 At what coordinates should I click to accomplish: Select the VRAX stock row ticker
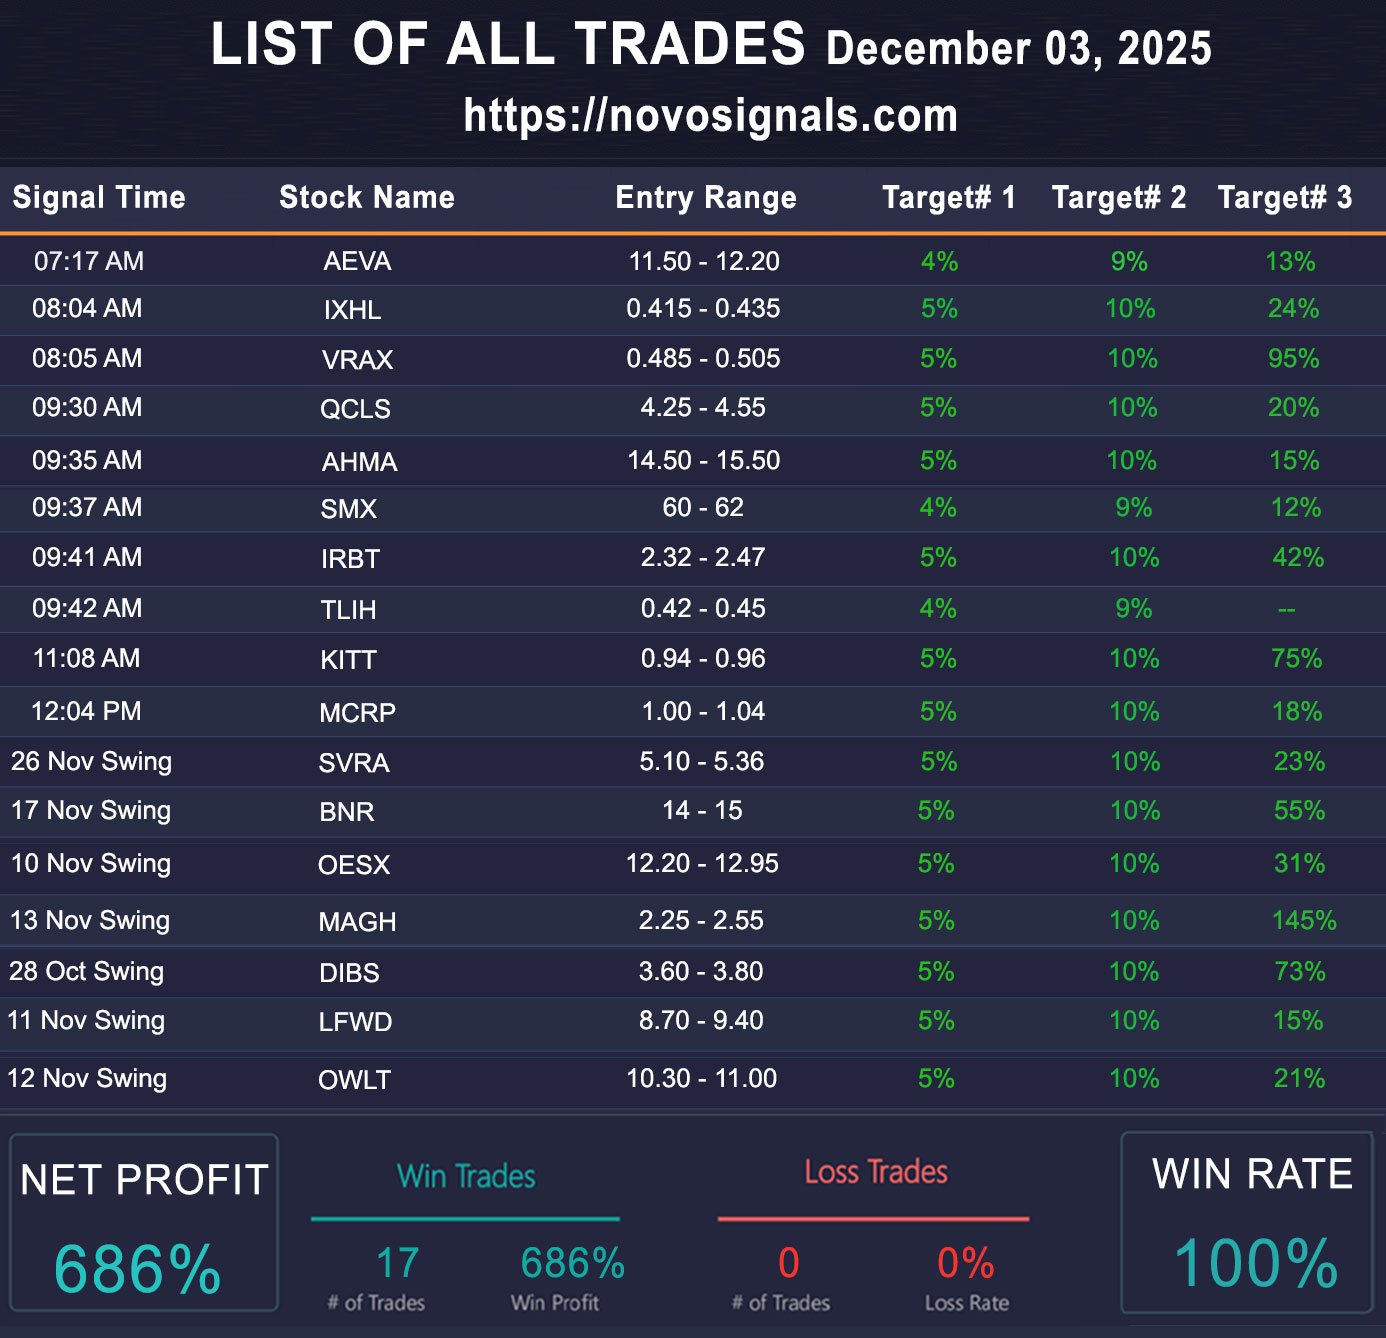pos(357,359)
